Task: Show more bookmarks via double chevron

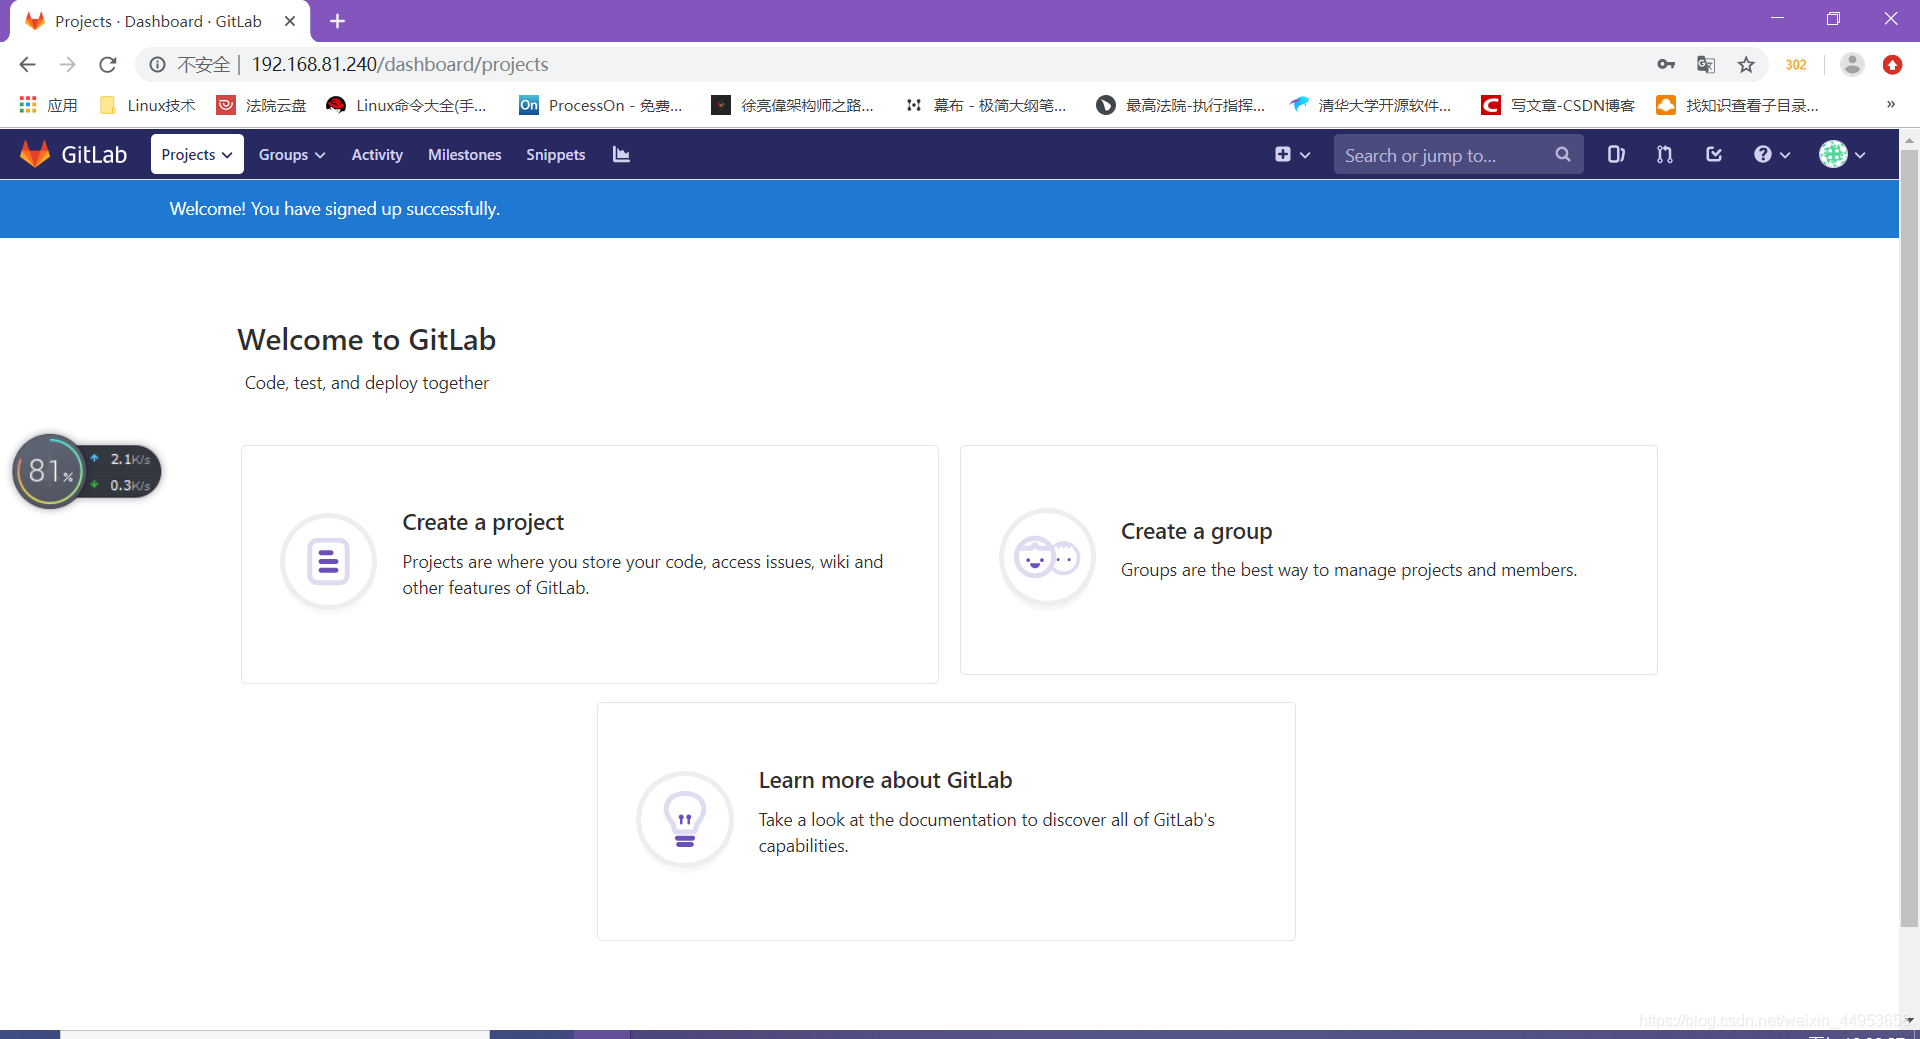Action: click(1890, 104)
